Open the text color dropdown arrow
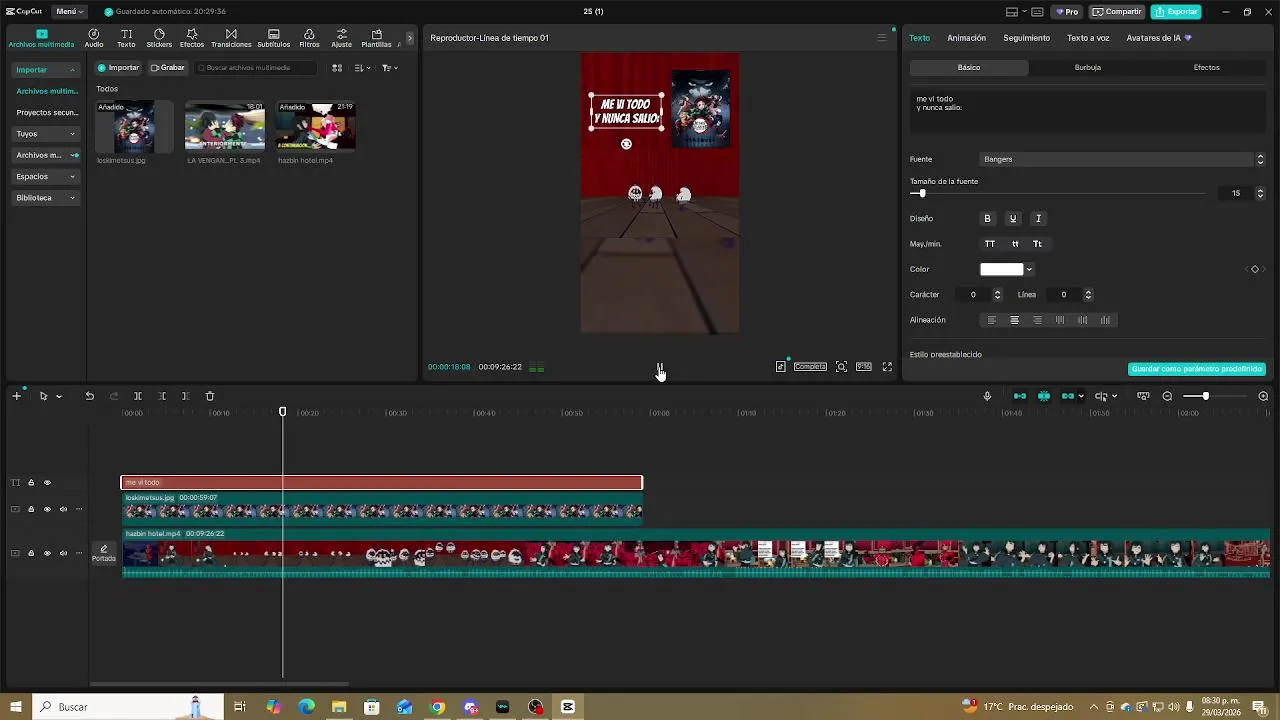This screenshot has width=1280, height=720. [1029, 269]
